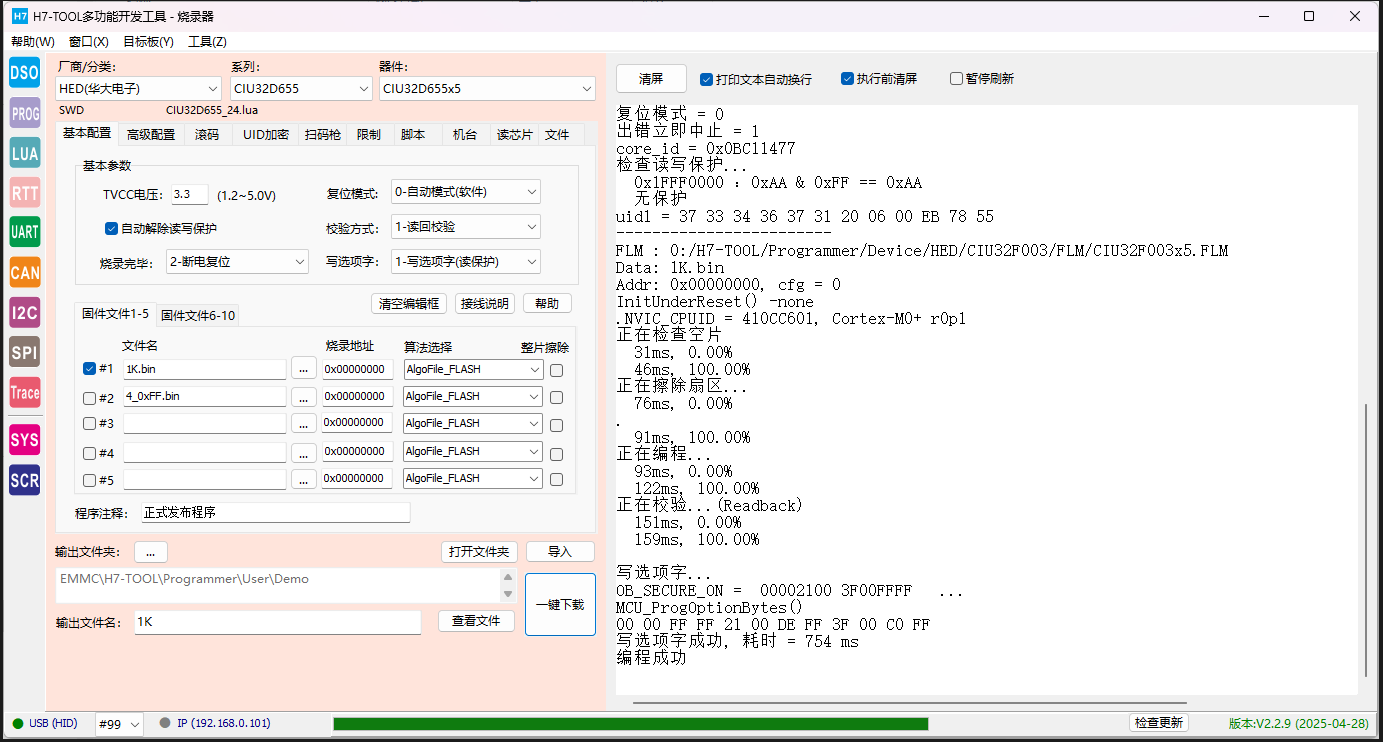Click the USB (HID) green status indicator
1383x742 pixels.
tap(18, 723)
